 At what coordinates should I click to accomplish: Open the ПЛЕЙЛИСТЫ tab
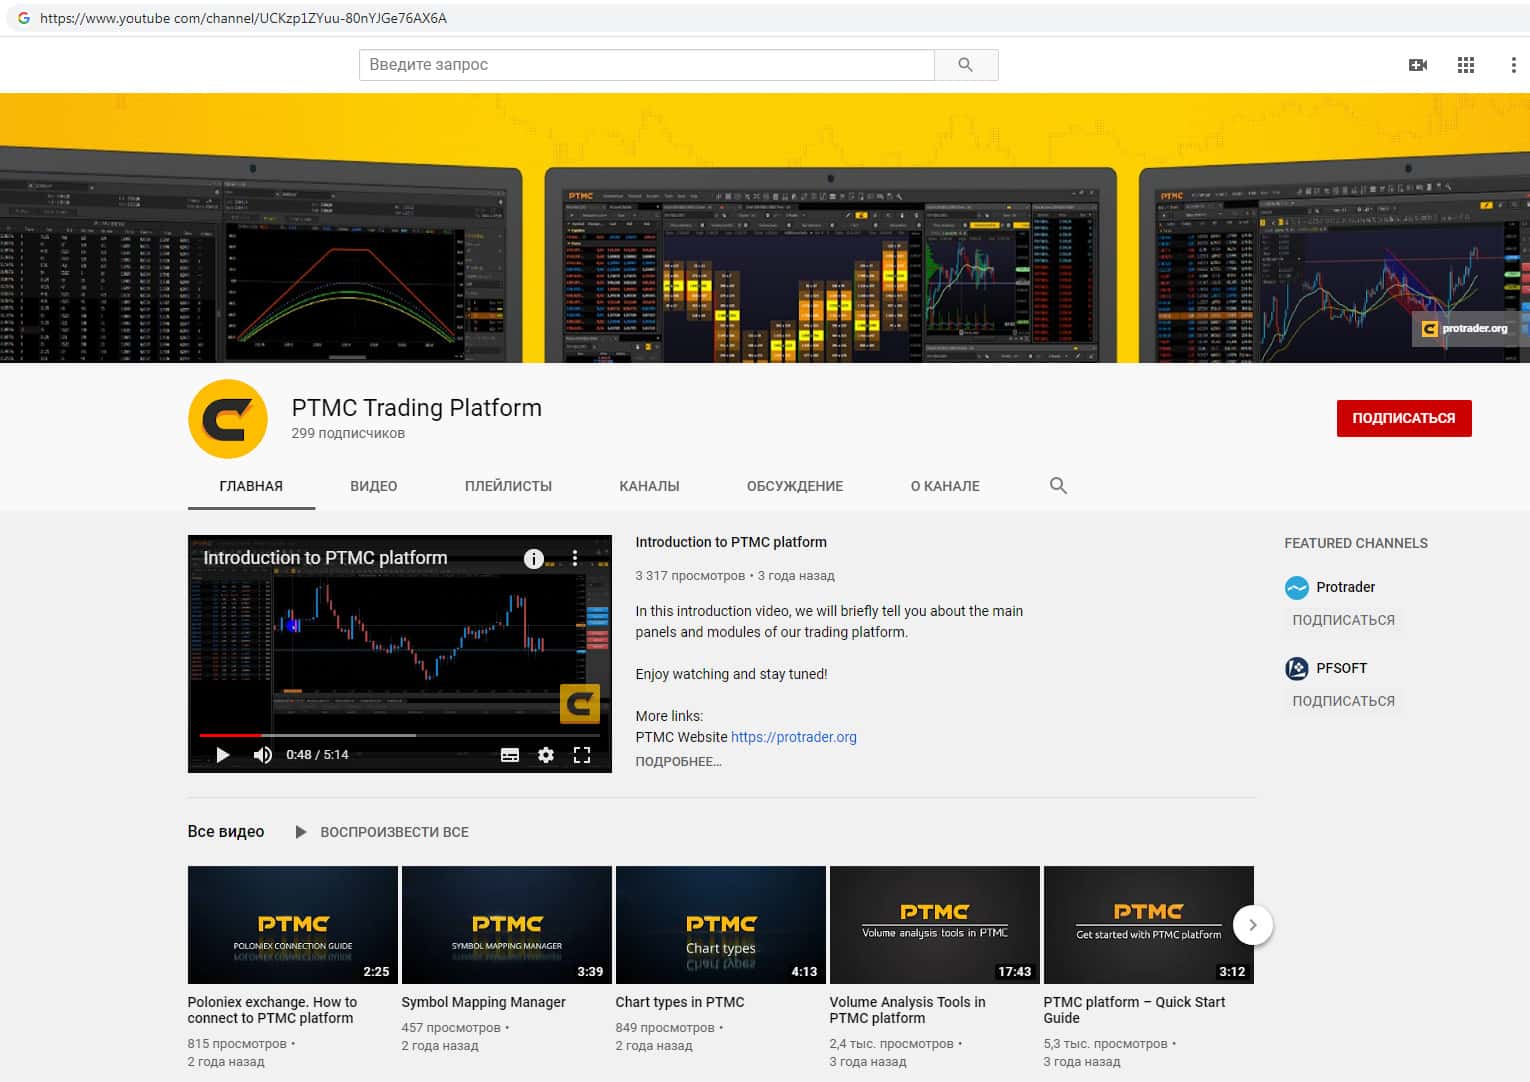[x=508, y=487]
